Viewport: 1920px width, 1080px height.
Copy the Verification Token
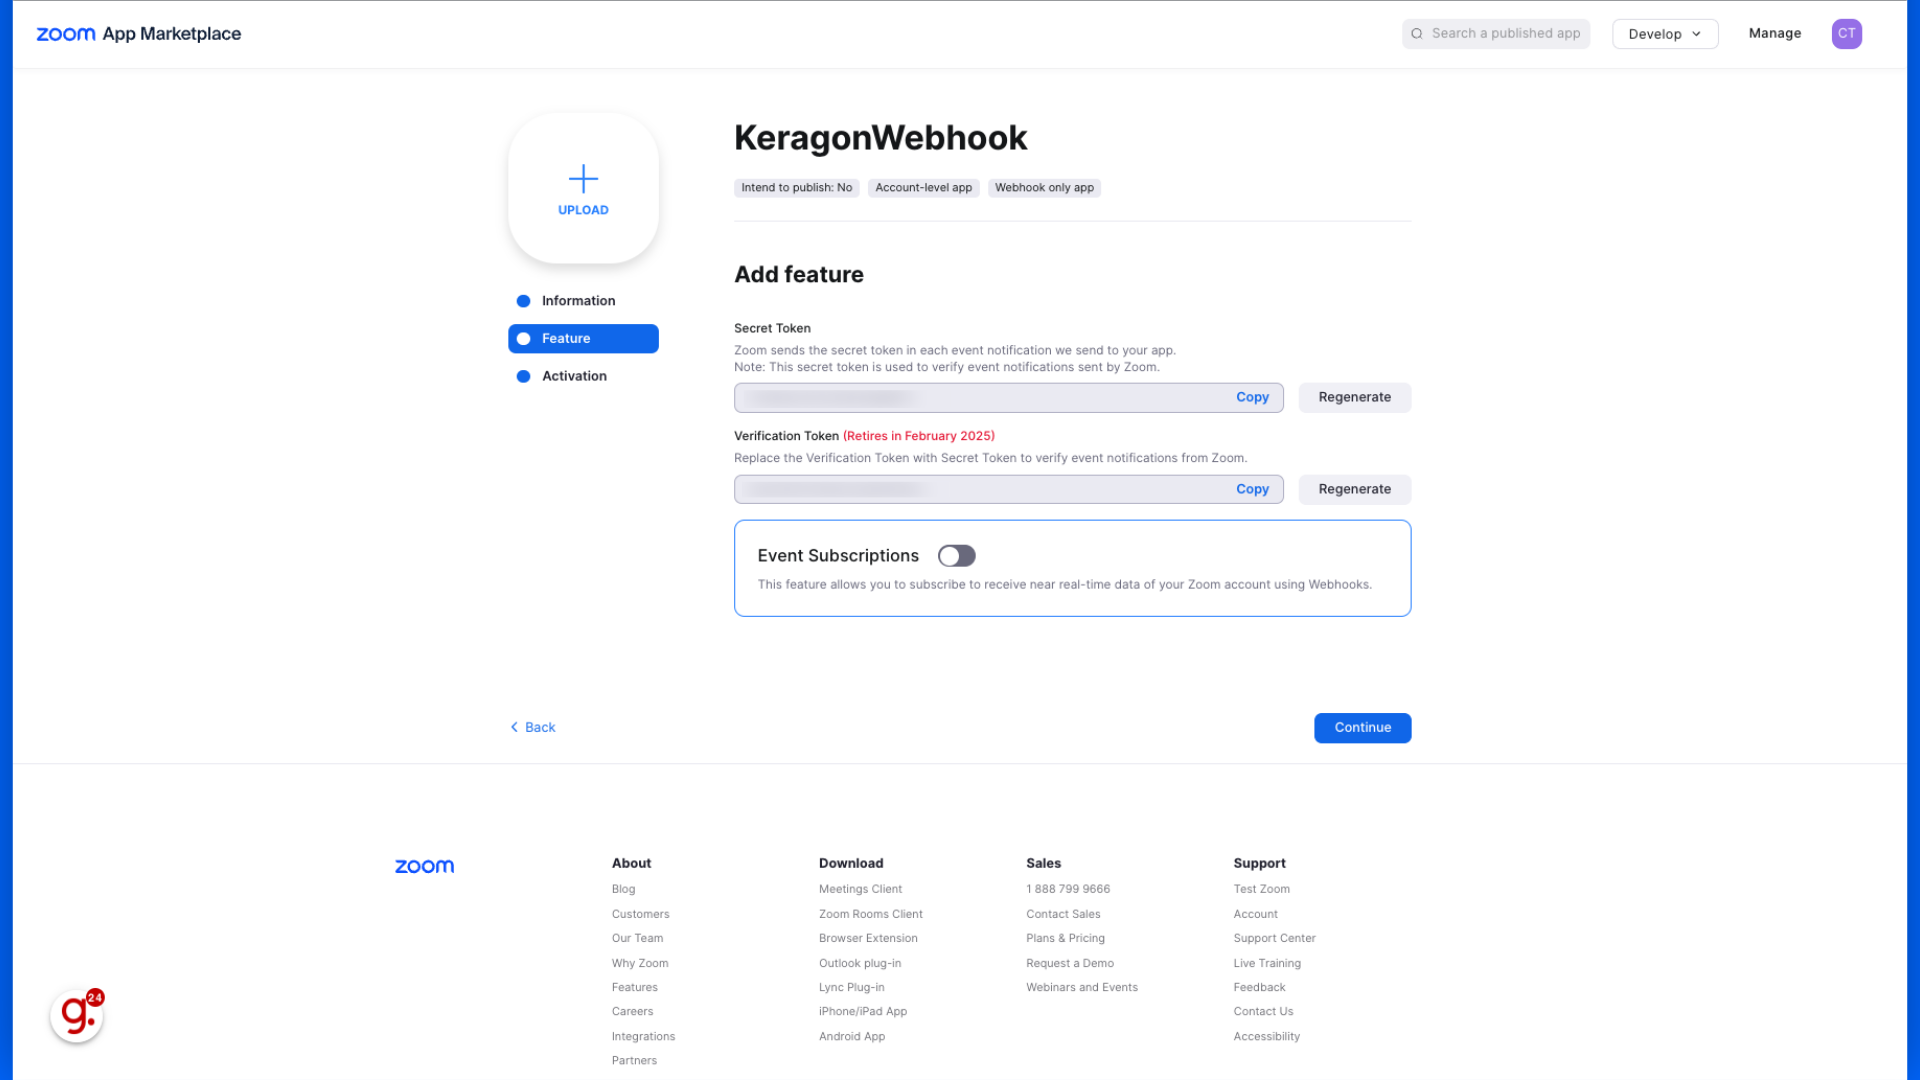tap(1252, 490)
